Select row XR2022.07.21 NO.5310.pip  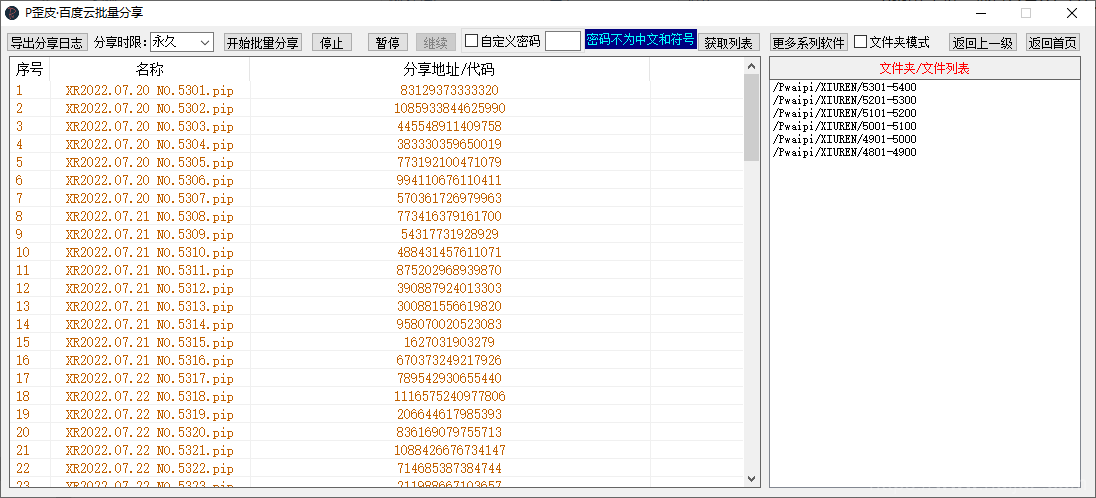click(377, 252)
